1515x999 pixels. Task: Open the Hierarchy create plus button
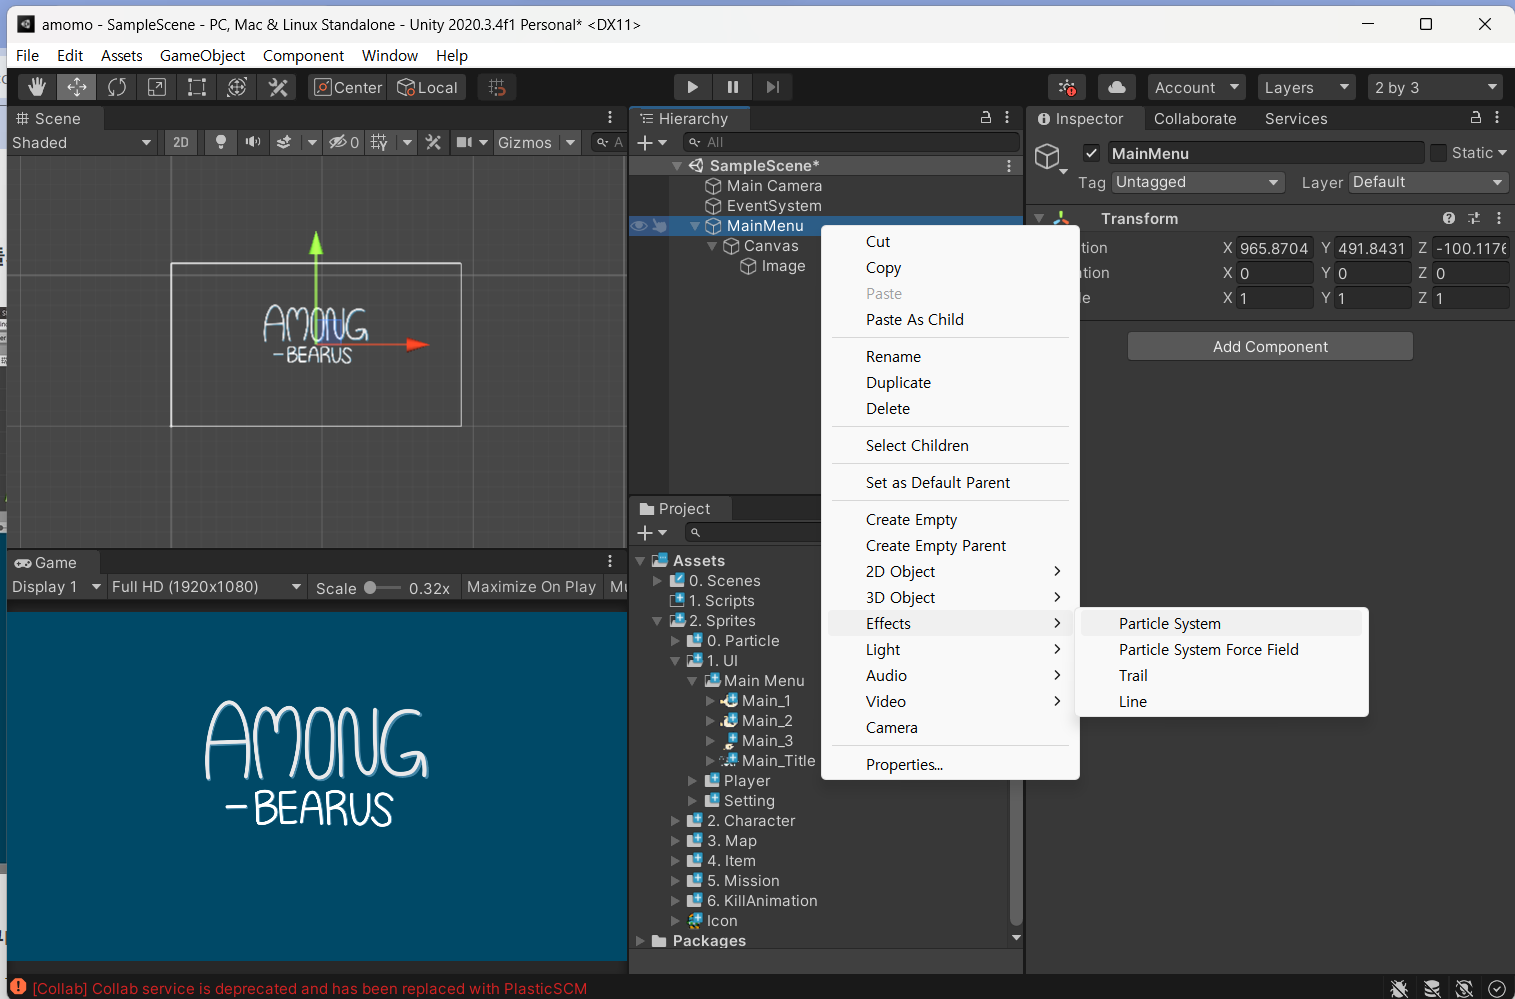pyautogui.click(x=652, y=142)
